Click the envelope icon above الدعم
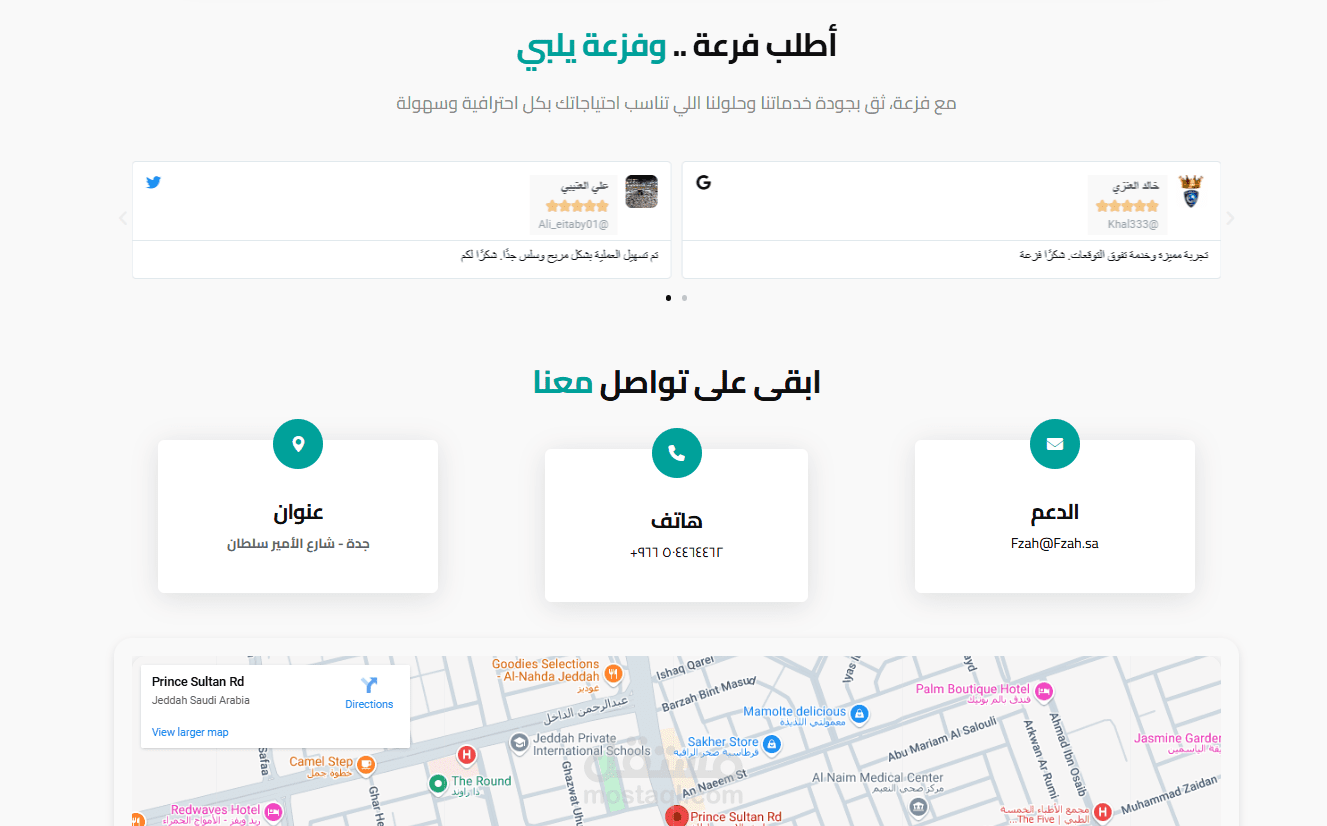The height and width of the screenshot is (826, 1327). [x=1055, y=444]
